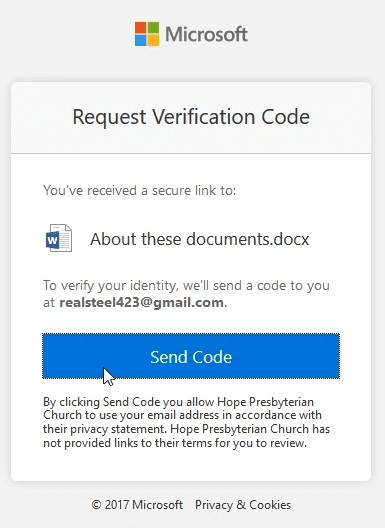Click the Microsoft four-square logo
The image size is (385, 528).
coord(147,34)
